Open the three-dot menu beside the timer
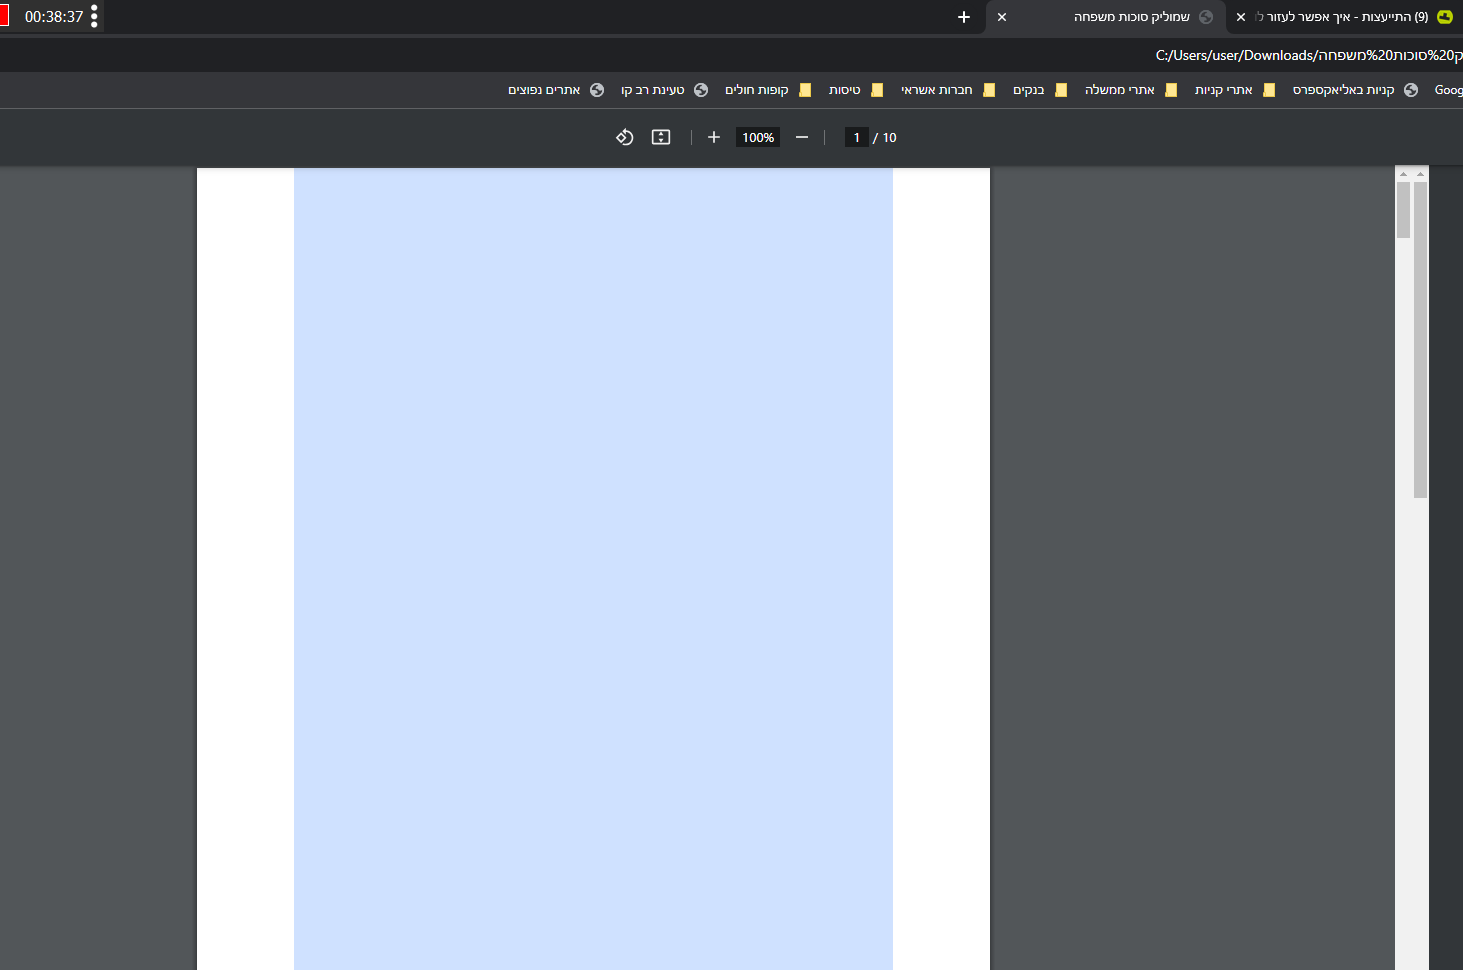The width and height of the screenshot is (1463, 970). tap(94, 16)
